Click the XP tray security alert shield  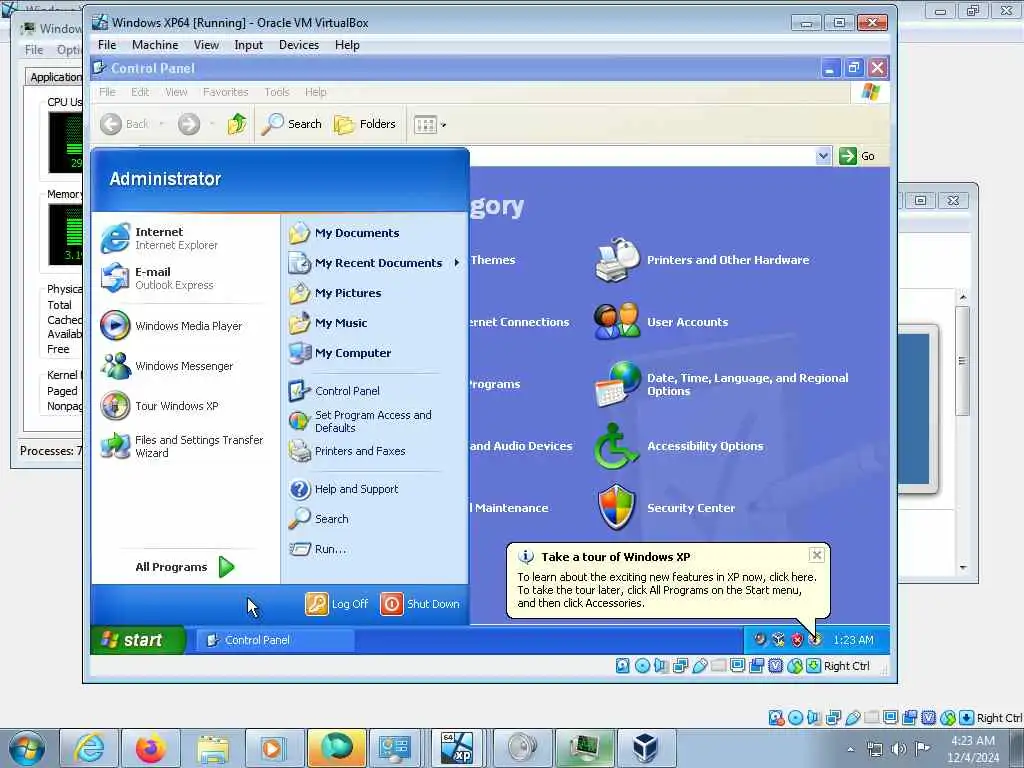pos(797,640)
